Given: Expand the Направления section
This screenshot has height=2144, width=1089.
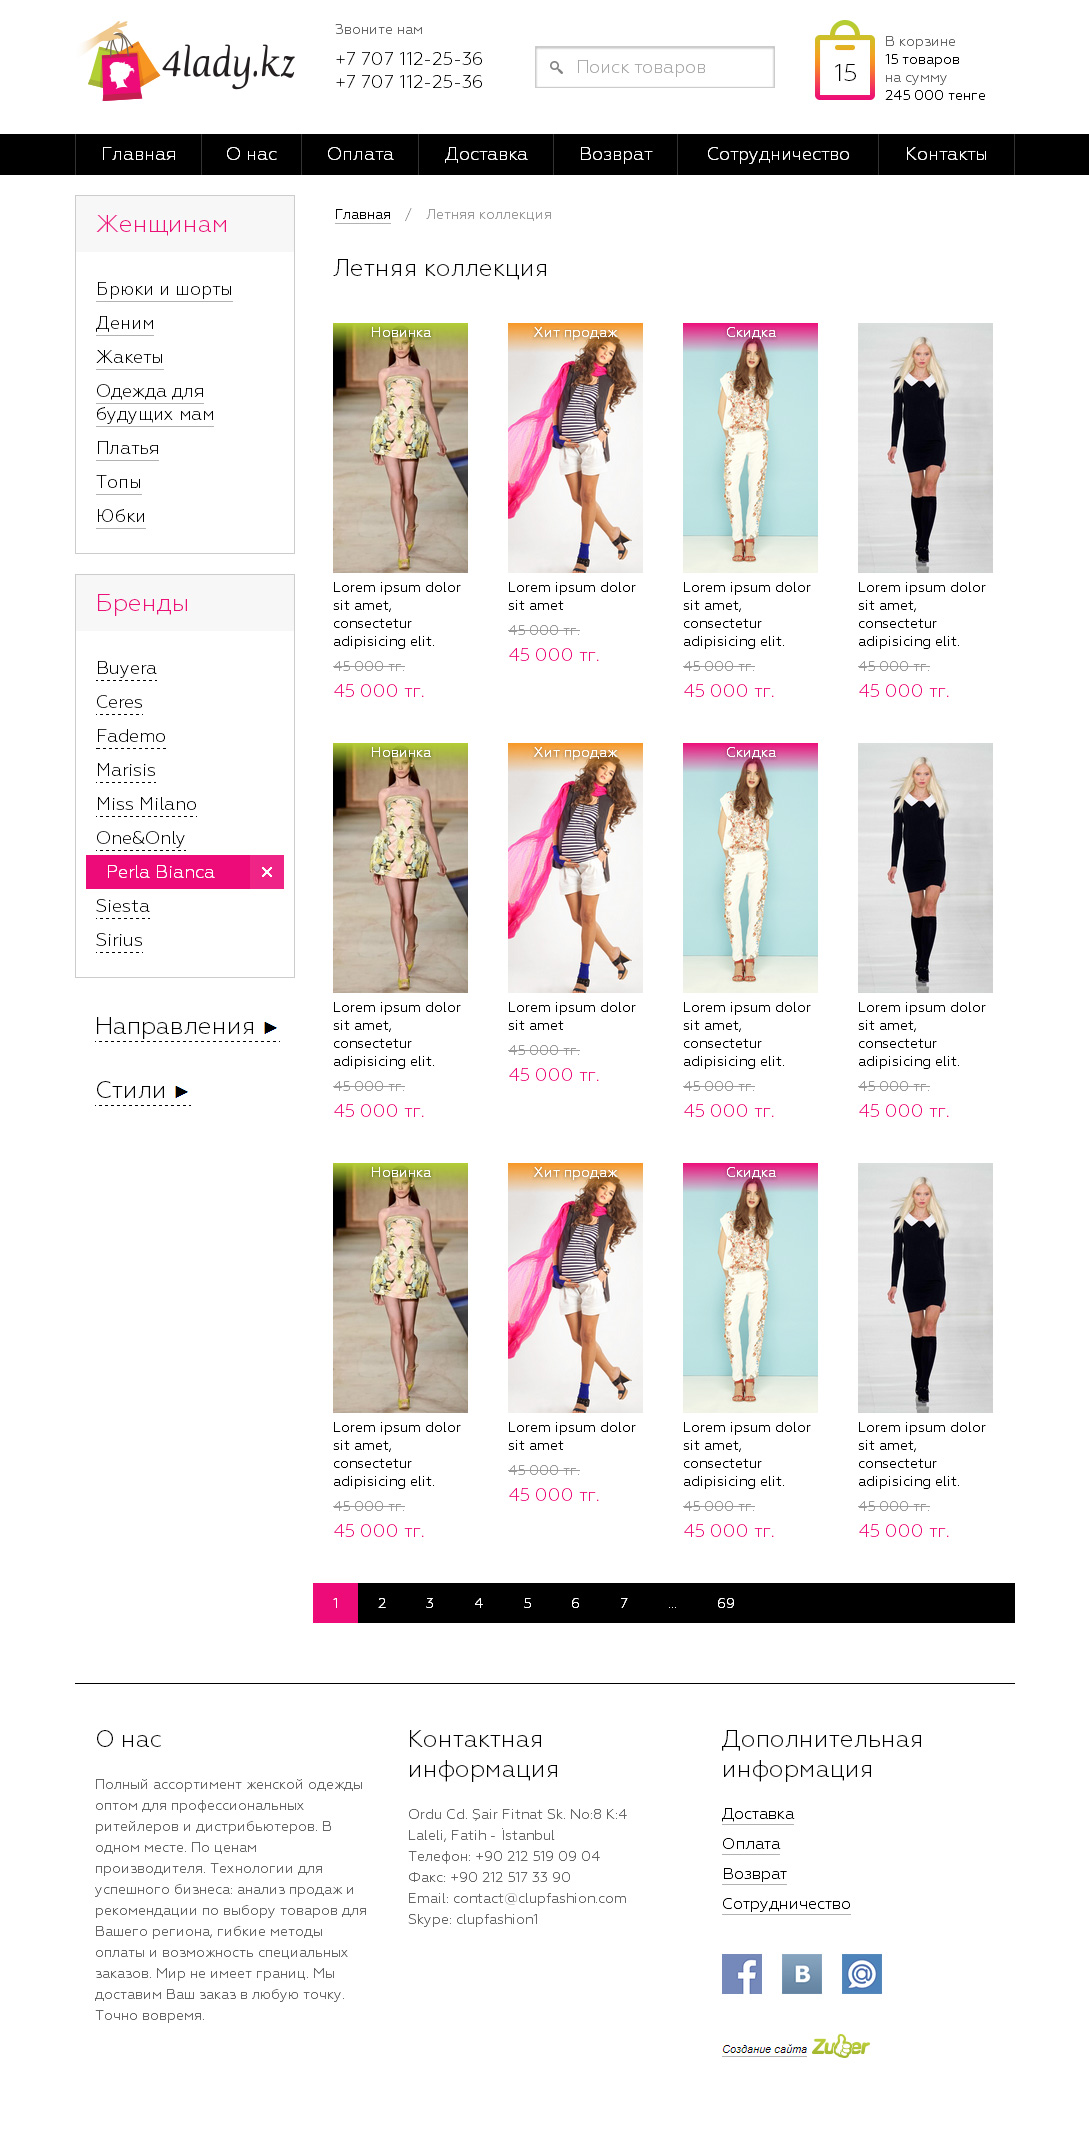Looking at the screenshot, I should (186, 1027).
